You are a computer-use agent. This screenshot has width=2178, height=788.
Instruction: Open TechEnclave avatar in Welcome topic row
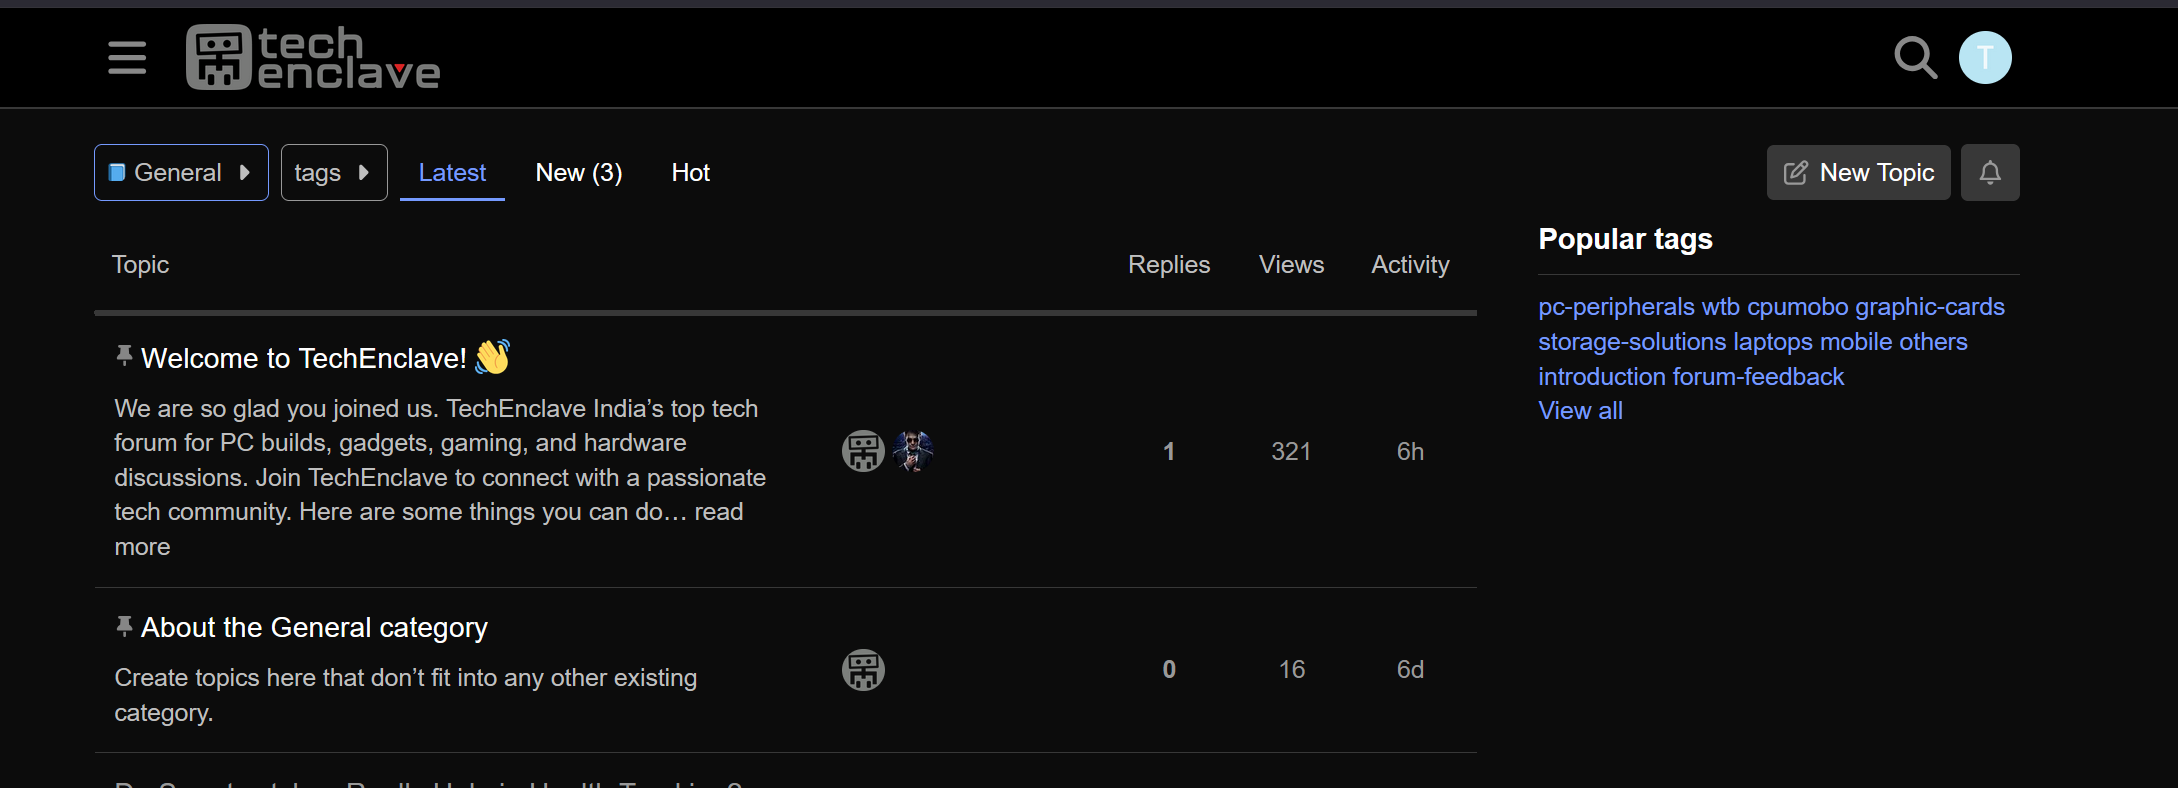point(863,451)
